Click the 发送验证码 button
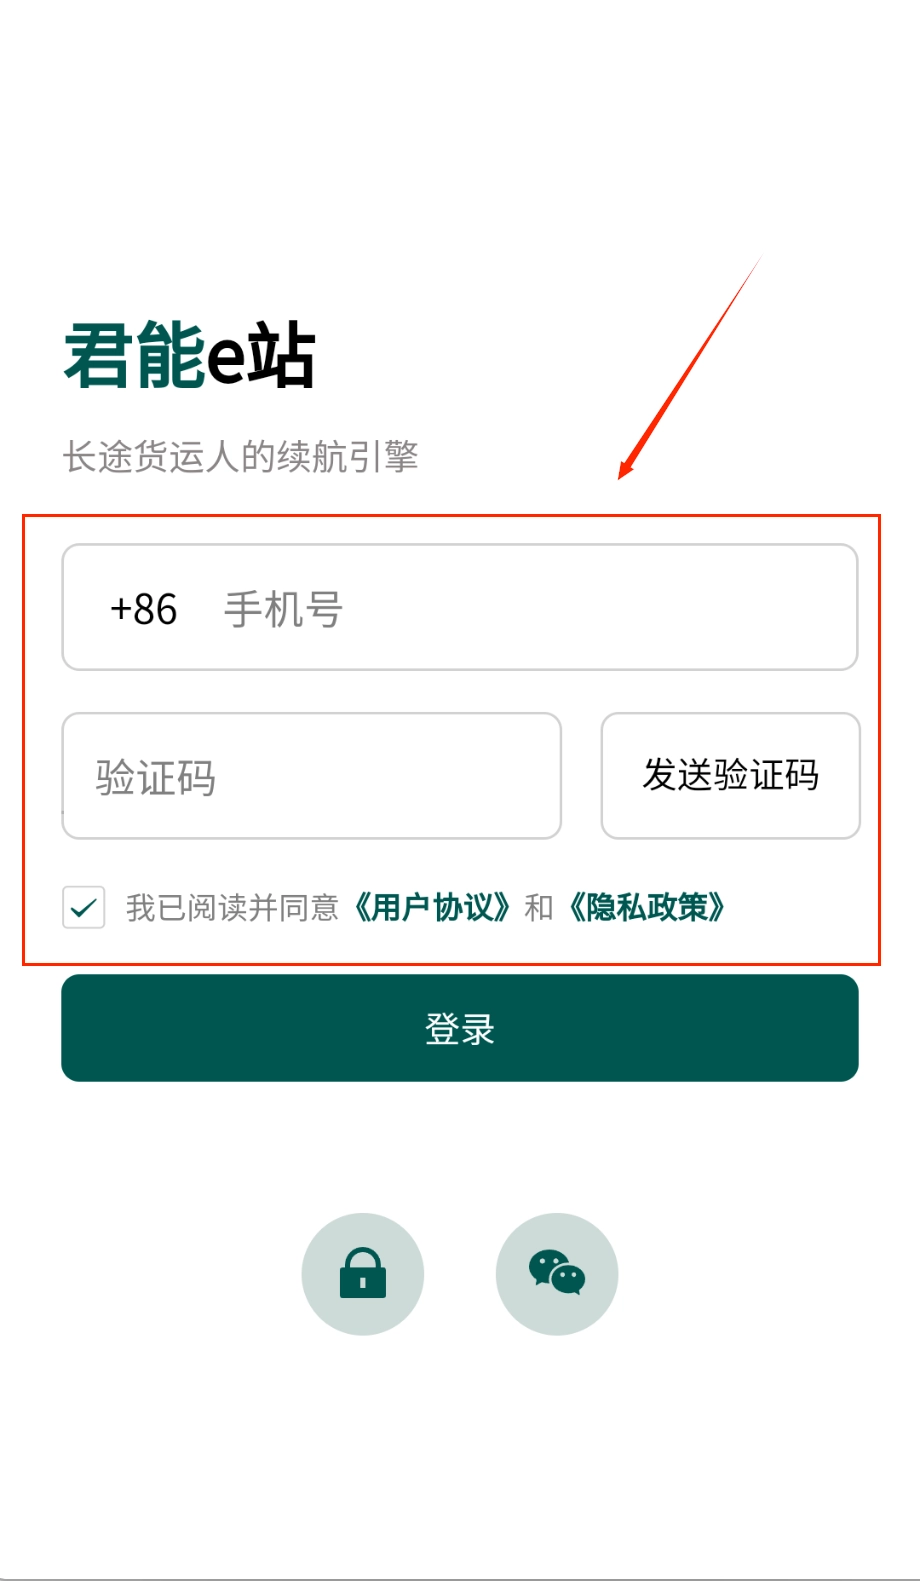This screenshot has height=1581, width=920. point(730,776)
